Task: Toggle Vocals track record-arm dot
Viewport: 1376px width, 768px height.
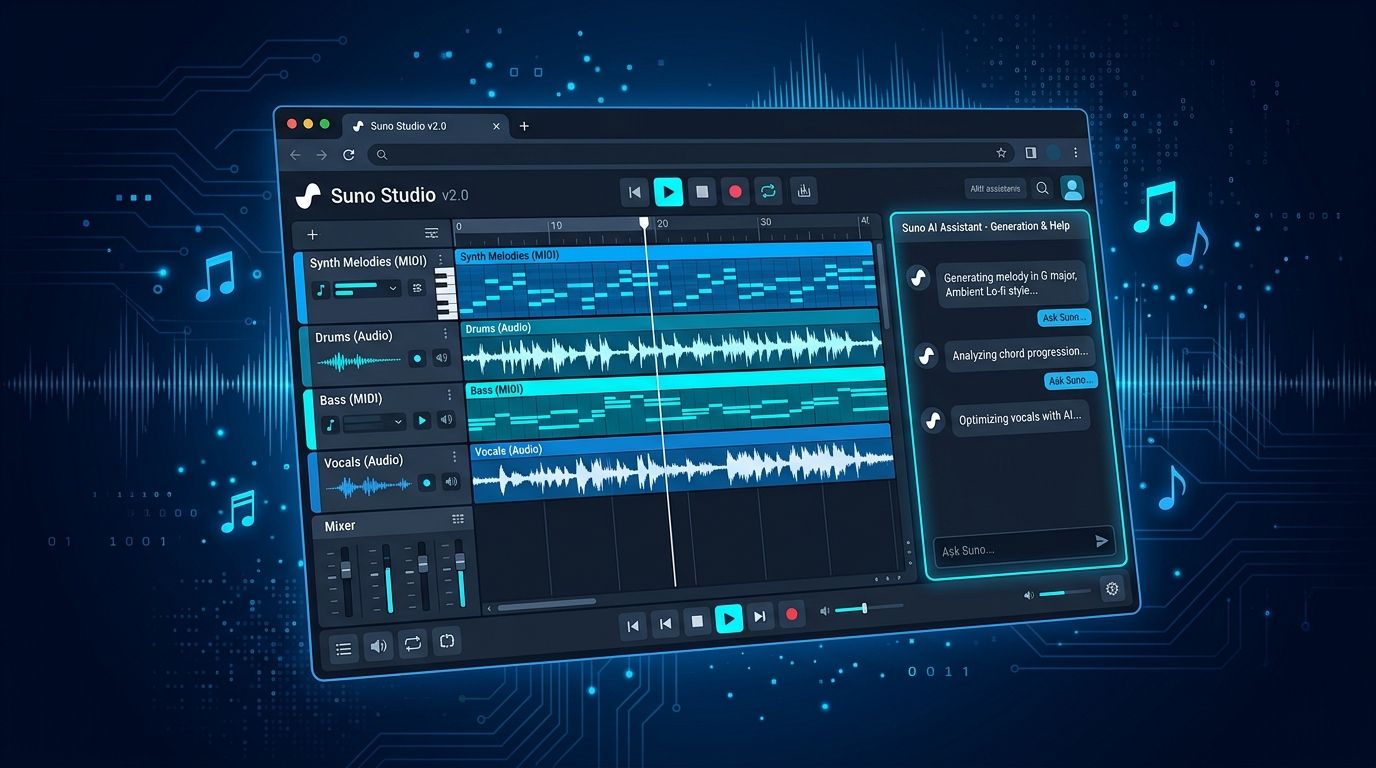Action: coord(427,483)
